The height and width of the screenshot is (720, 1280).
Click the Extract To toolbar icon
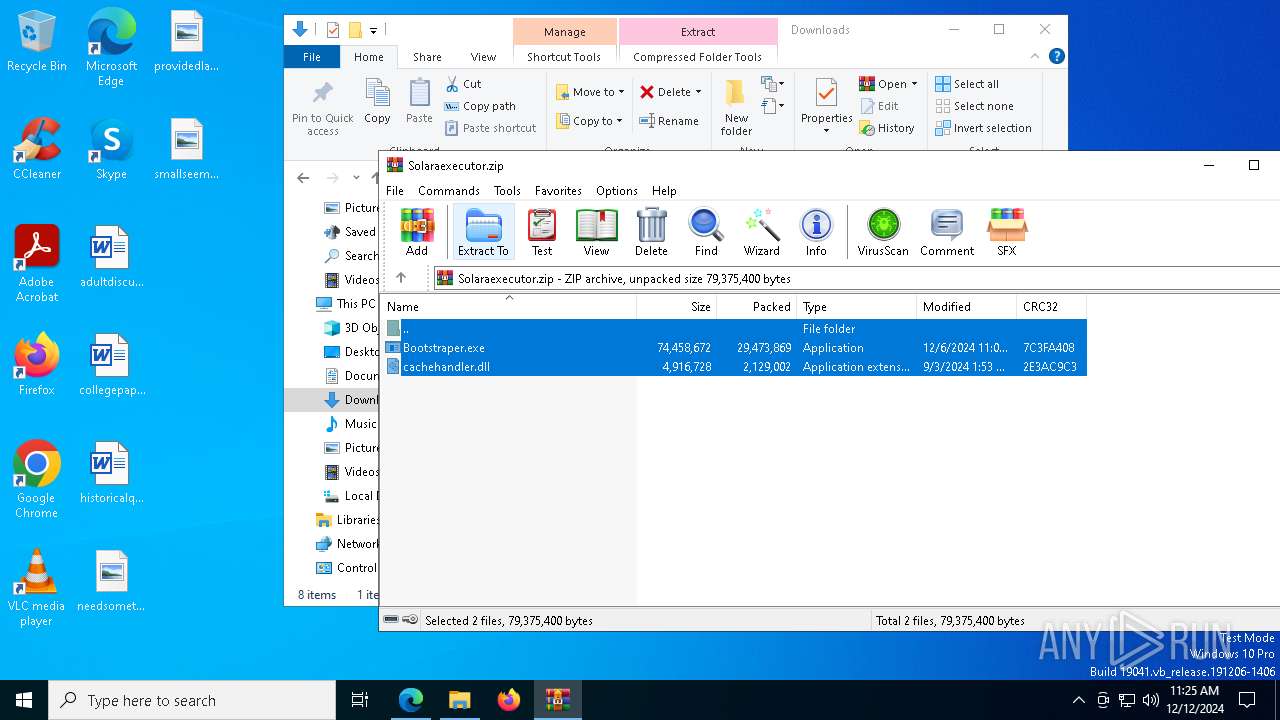(x=483, y=232)
